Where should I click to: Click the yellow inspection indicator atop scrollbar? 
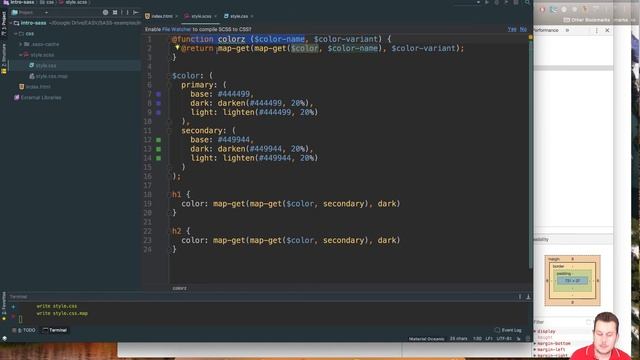[530, 37]
